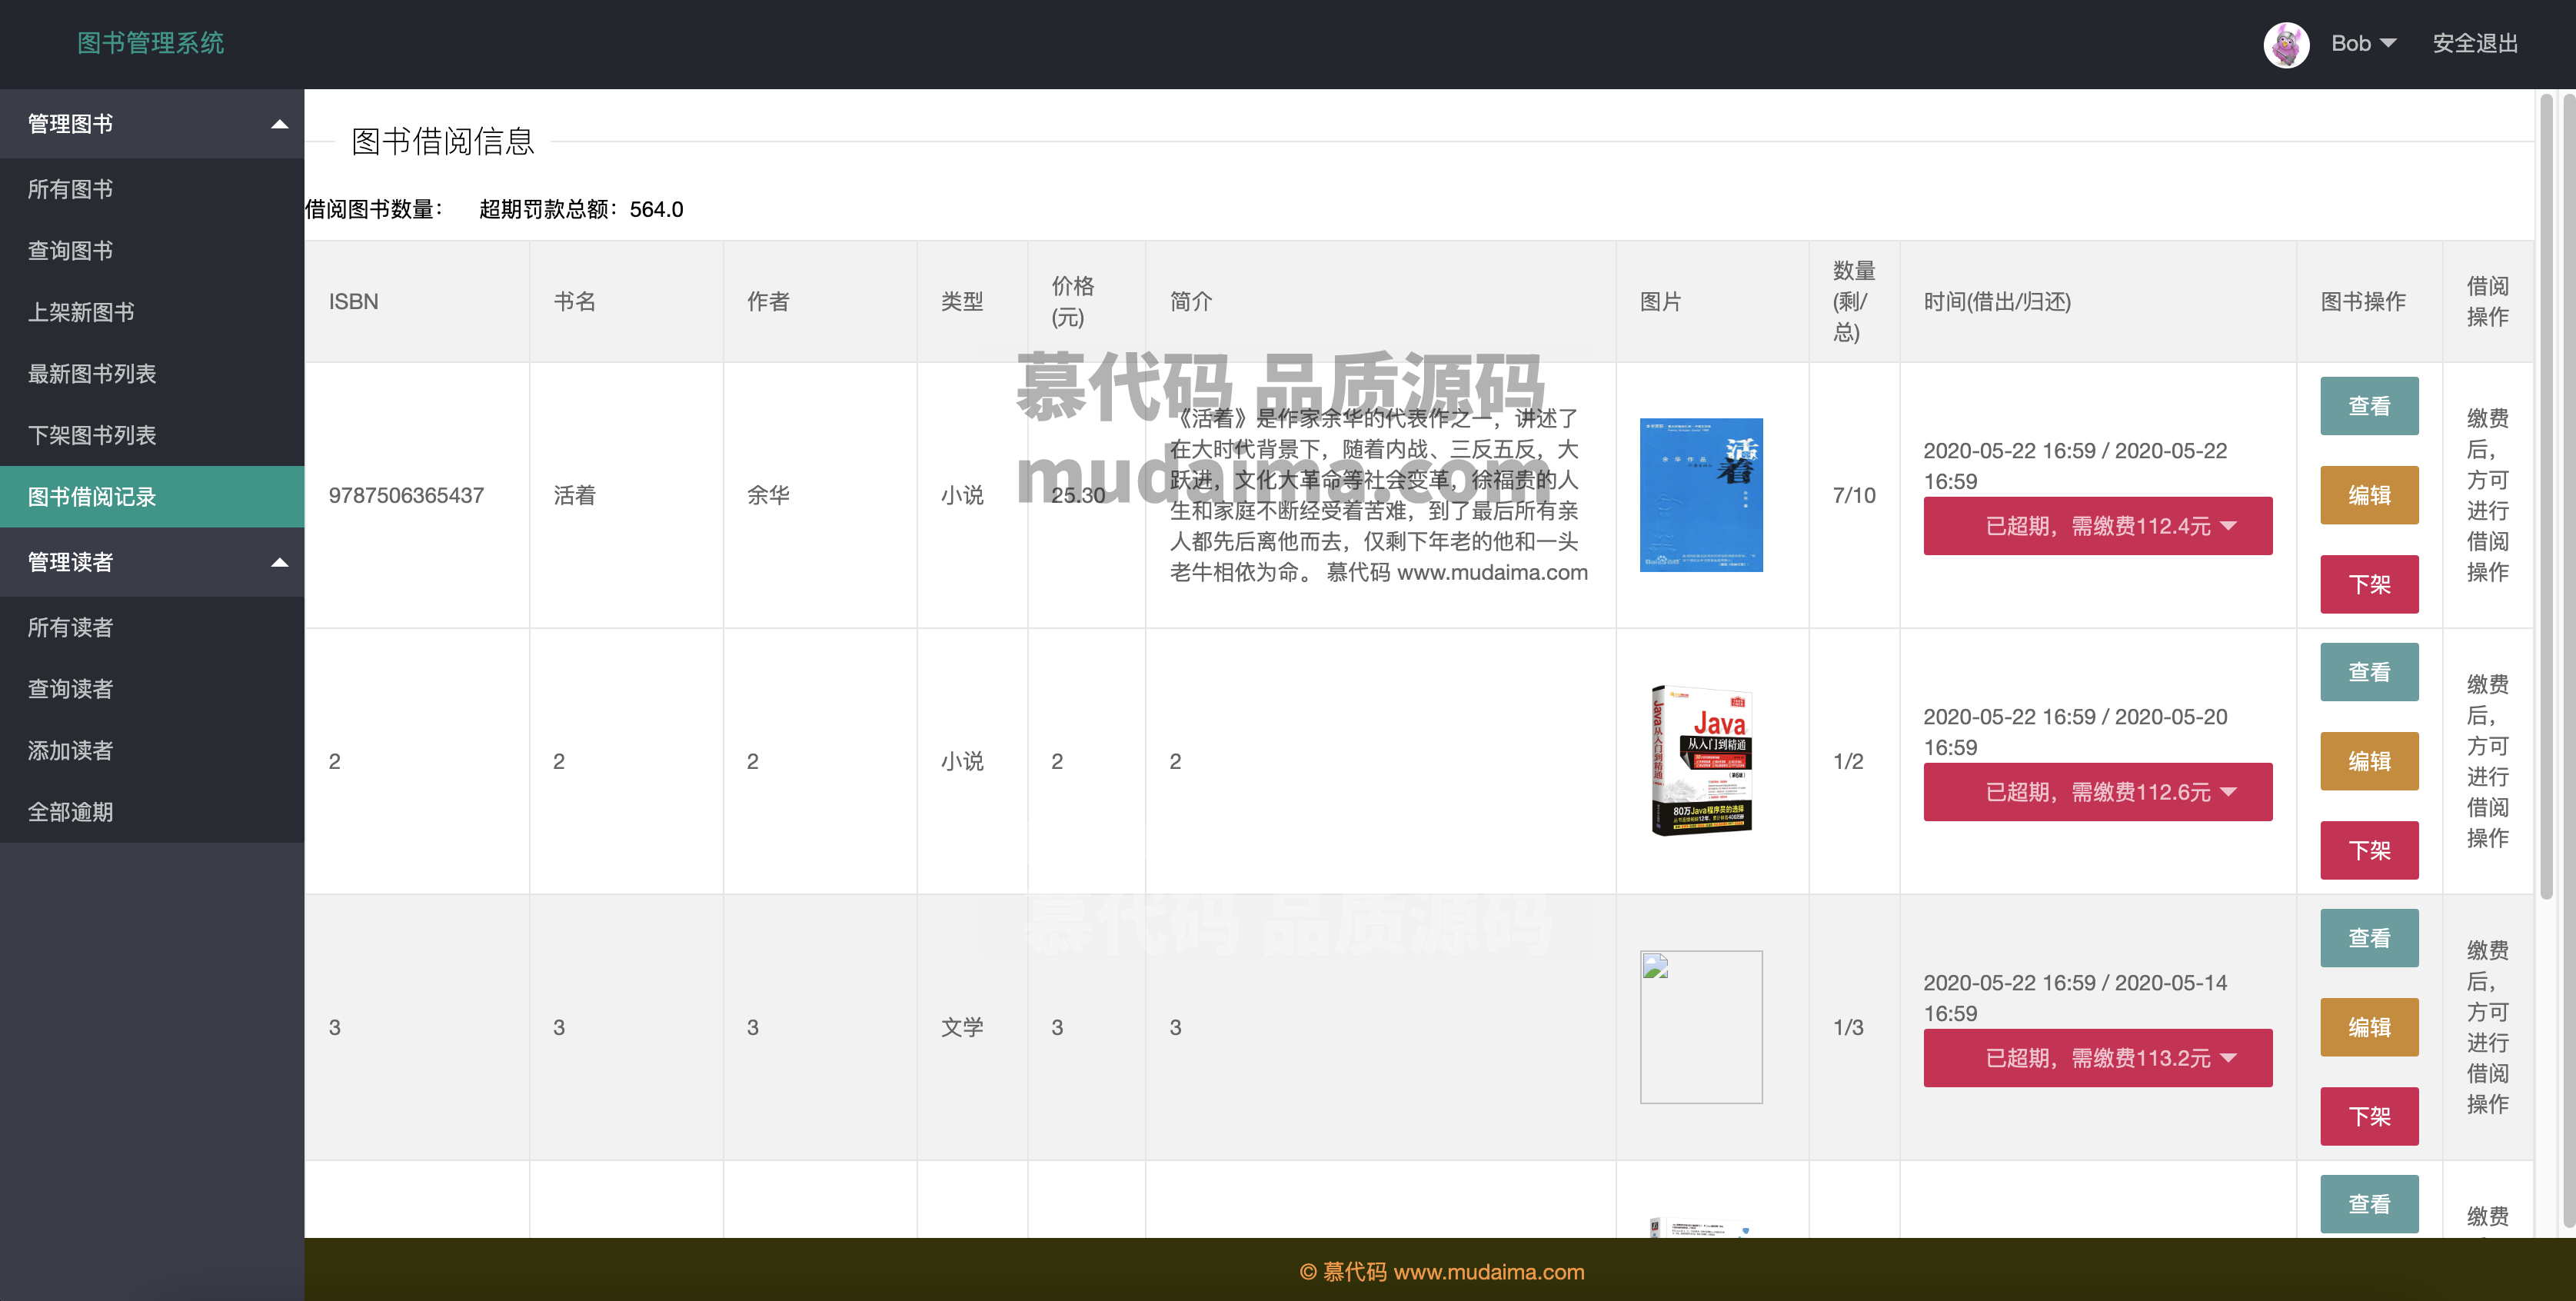Open 全部逾期 in sidebar
Screen dimensions: 2576x1301
tap(152, 812)
